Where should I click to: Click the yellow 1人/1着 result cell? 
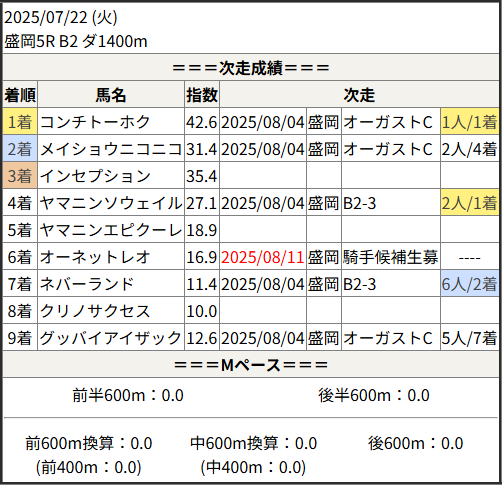469,122
